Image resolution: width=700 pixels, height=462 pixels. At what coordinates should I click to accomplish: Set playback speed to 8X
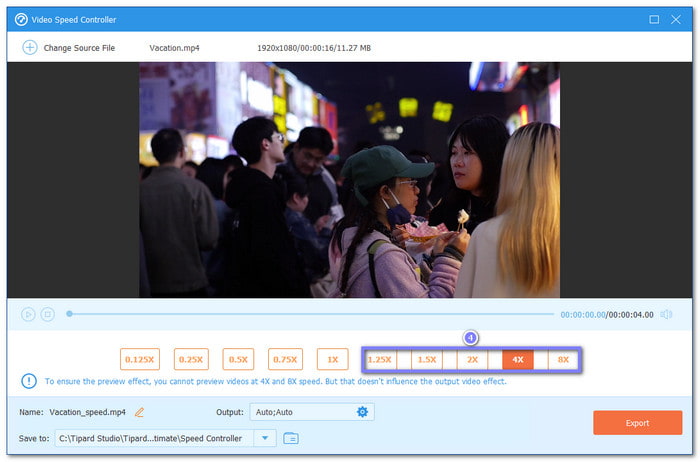click(563, 359)
